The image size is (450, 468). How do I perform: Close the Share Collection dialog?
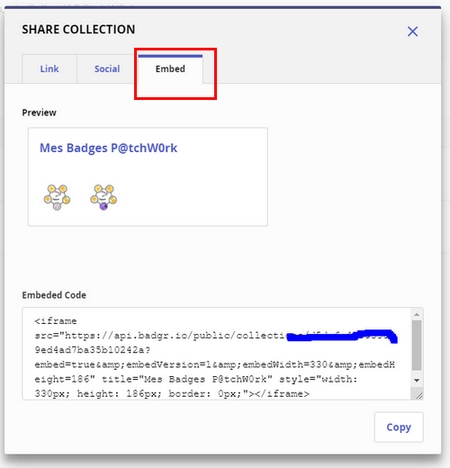point(413,32)
